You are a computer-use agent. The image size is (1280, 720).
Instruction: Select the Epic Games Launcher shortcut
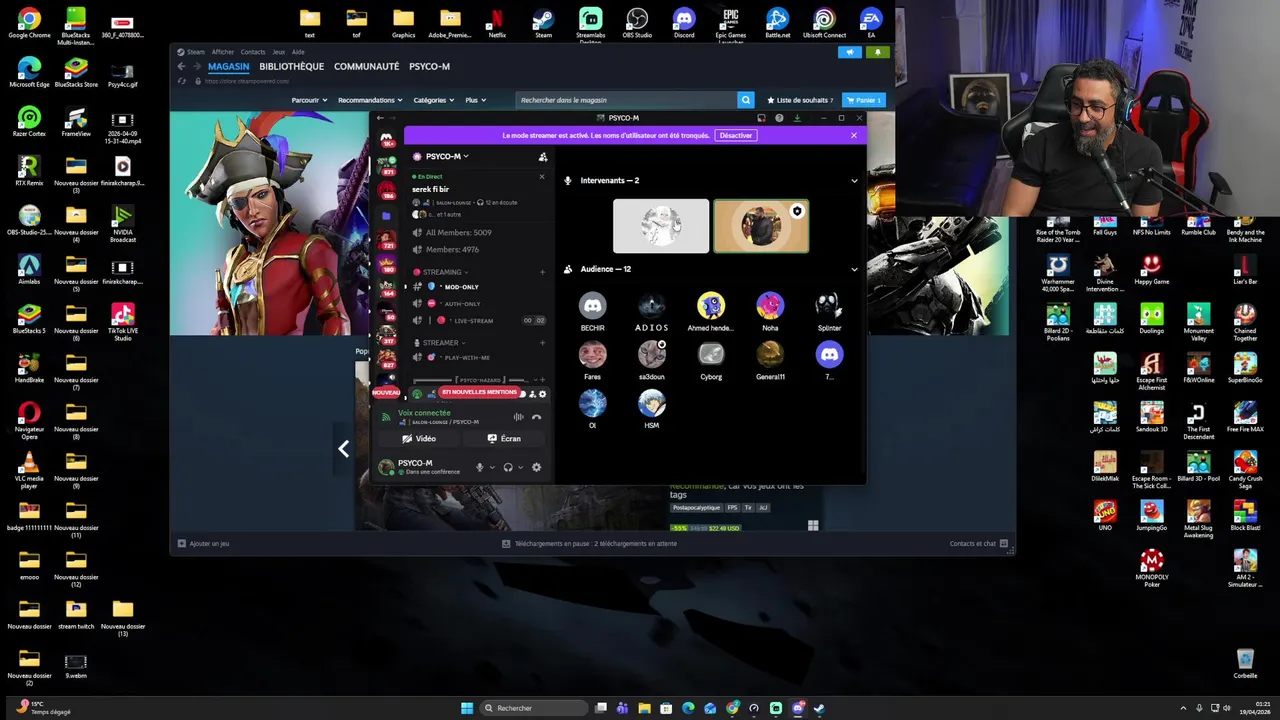pos(731,25)
